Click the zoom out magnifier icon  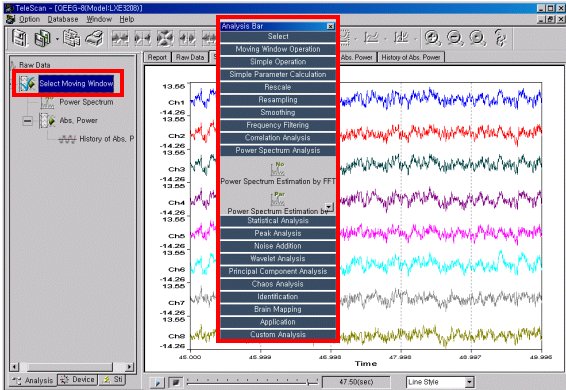454,38
